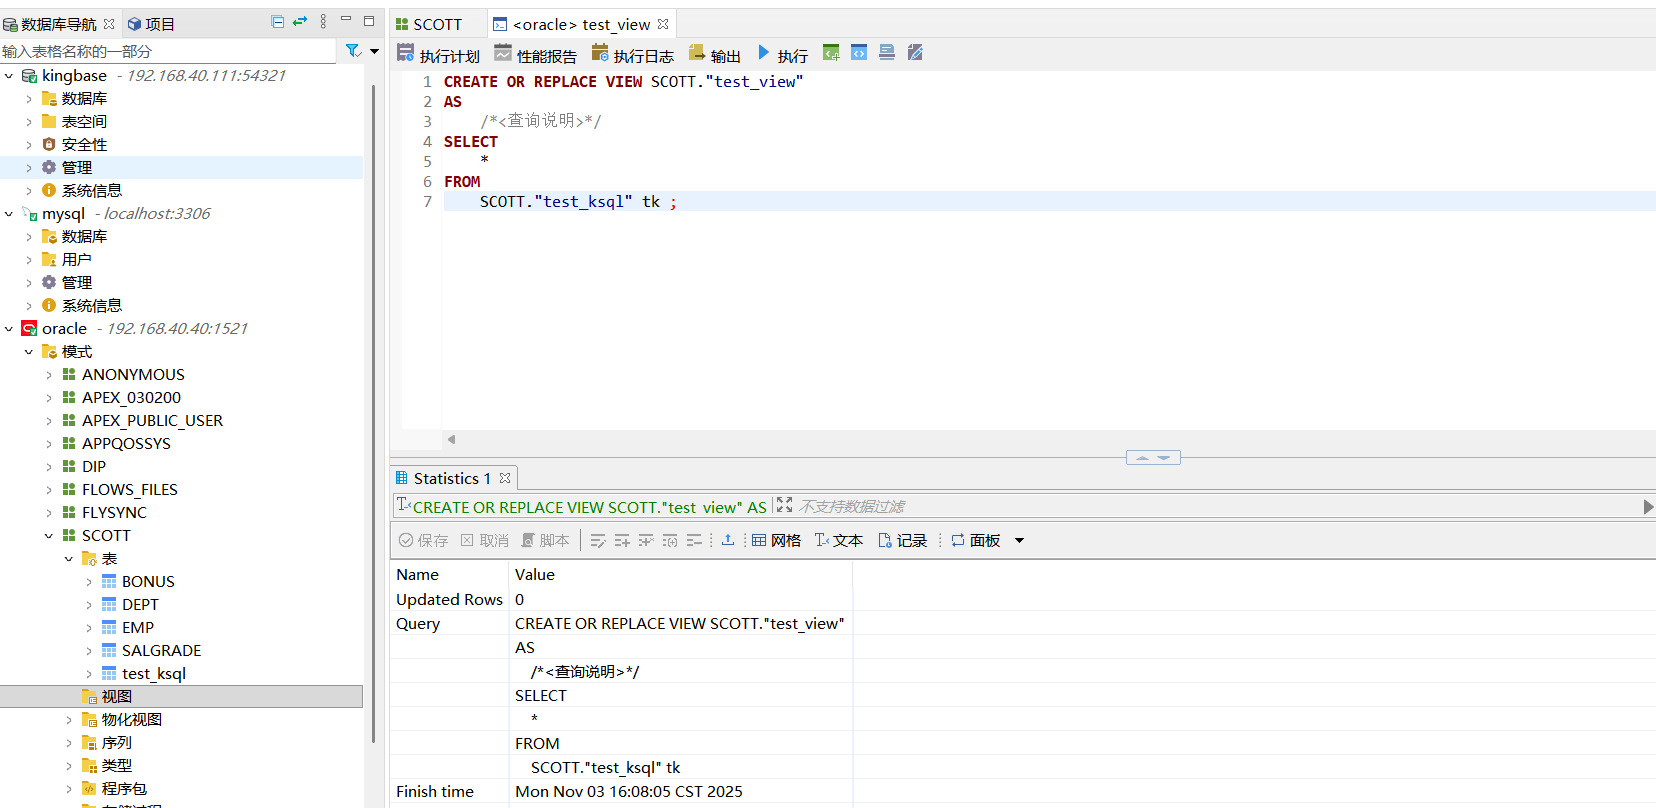This screenshot has width=1656, height=808.
Task: Switch results to 网格 grid view
Action: coord(776,540)
